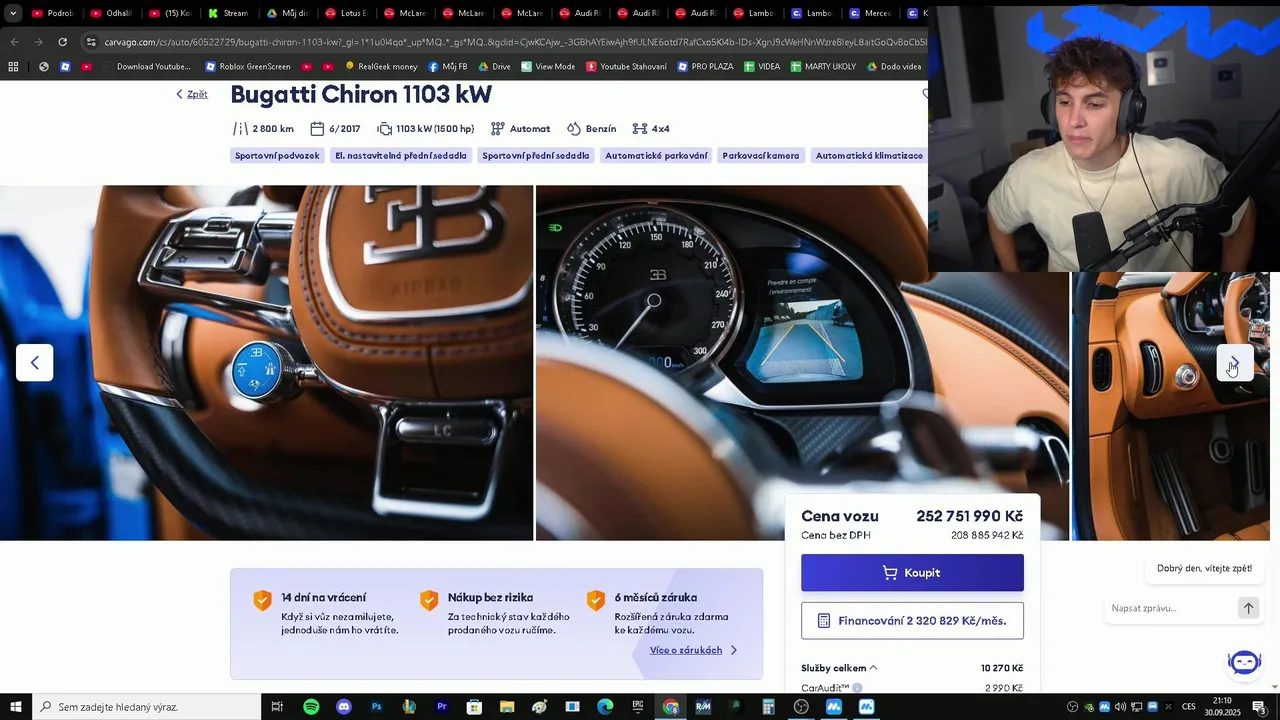Click the 6/2017 registration date

click(345, 129)
